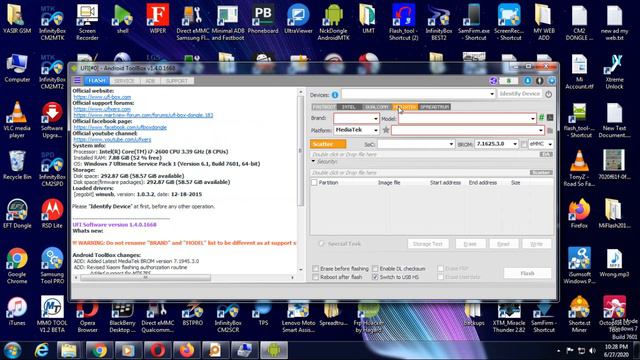Toggle checkbox beside eMMC dropdown
Image resolution: width=640 pixels, height=360 pixels.
(x=524, y=144)
